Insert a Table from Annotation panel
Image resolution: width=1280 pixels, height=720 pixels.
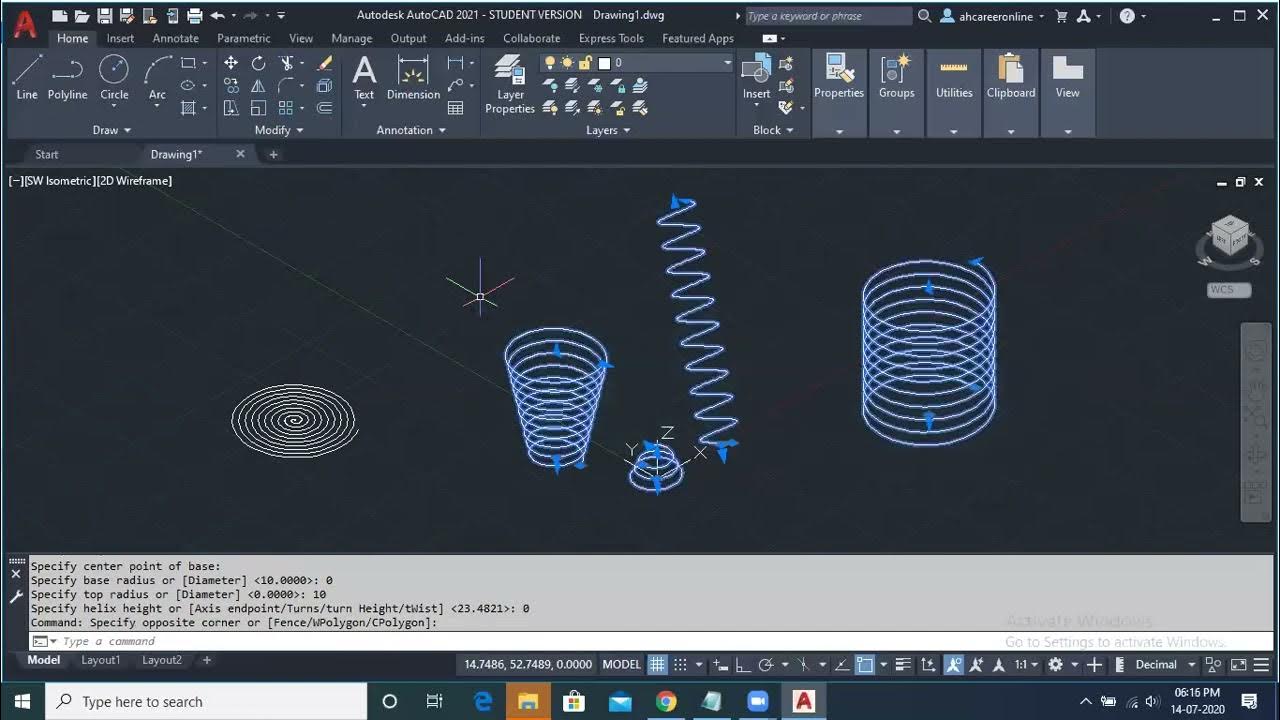point(456,108)
